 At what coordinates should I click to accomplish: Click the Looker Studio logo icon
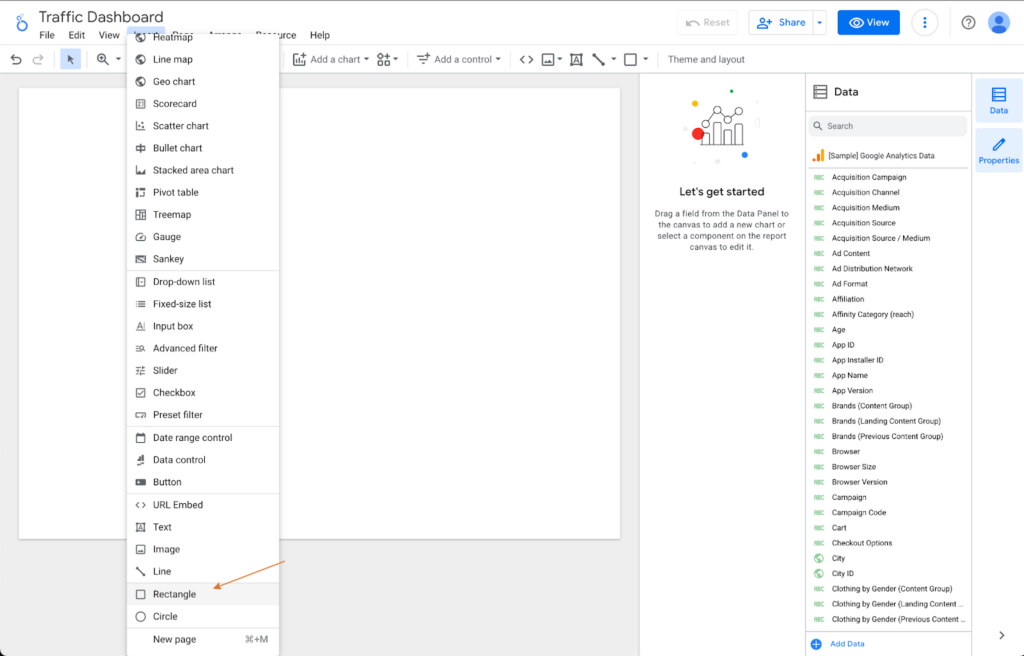pyautogui.click(x=22, y=23)
